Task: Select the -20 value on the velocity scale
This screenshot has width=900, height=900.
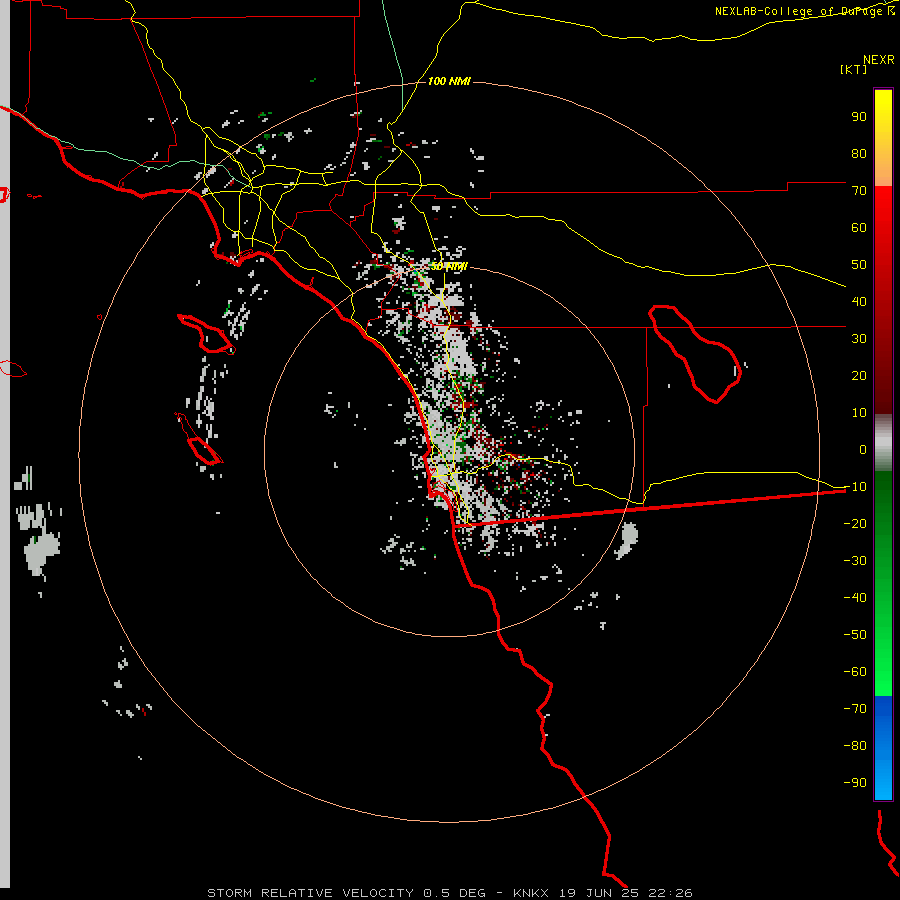Action: [855, 523]
